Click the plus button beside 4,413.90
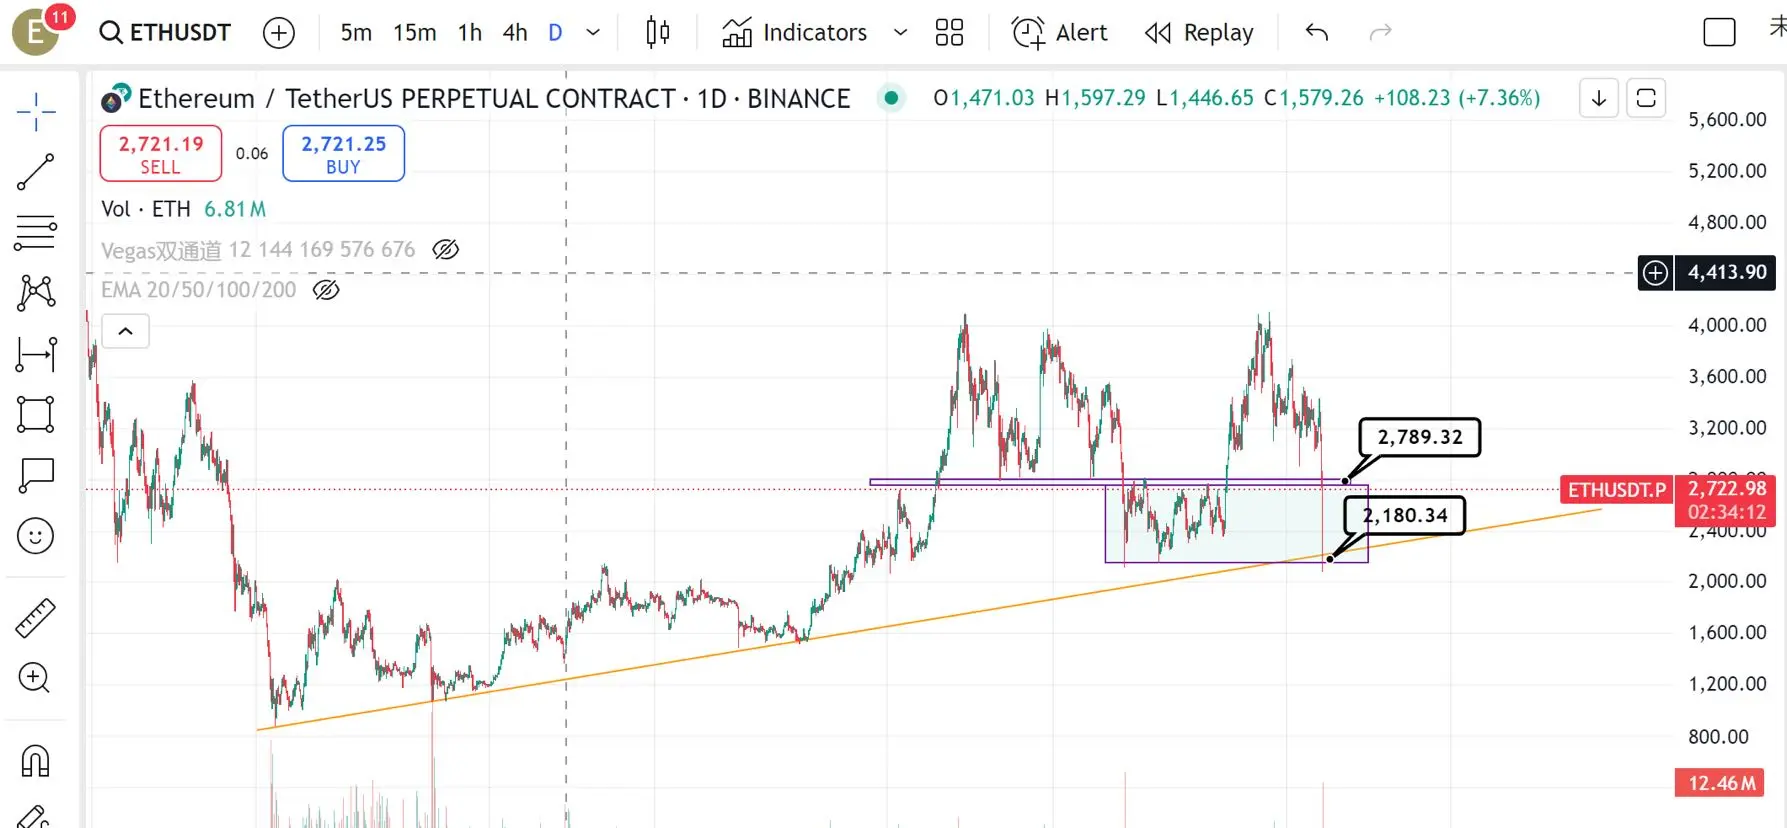 [1656, 272]
